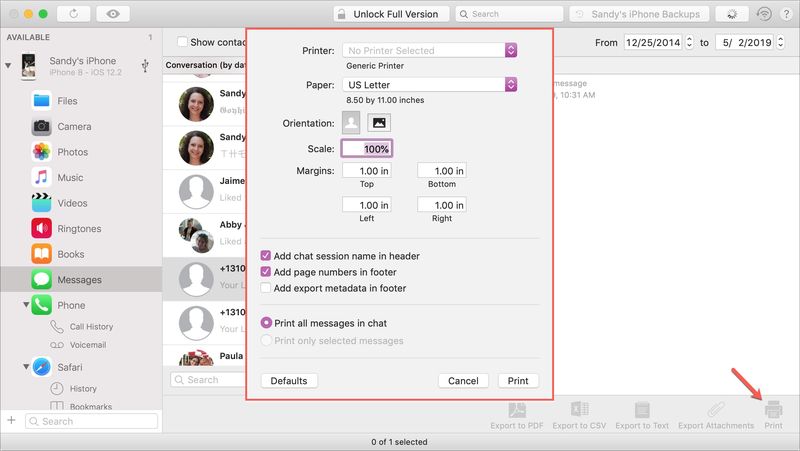800x451 pixels.
Task: Click Cancel in print dialog
Action: (463, 381)
